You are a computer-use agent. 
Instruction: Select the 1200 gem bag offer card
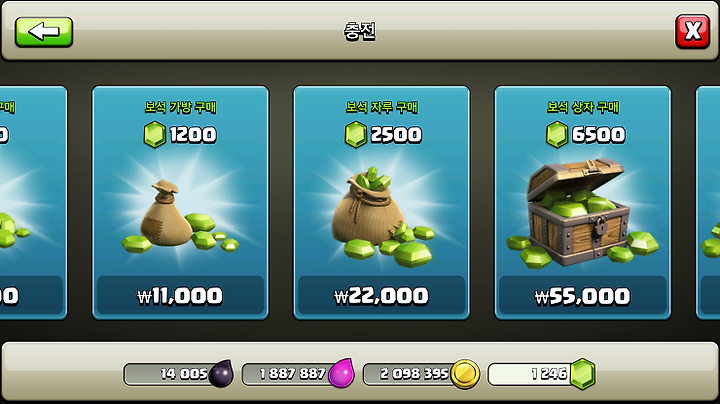180,202
